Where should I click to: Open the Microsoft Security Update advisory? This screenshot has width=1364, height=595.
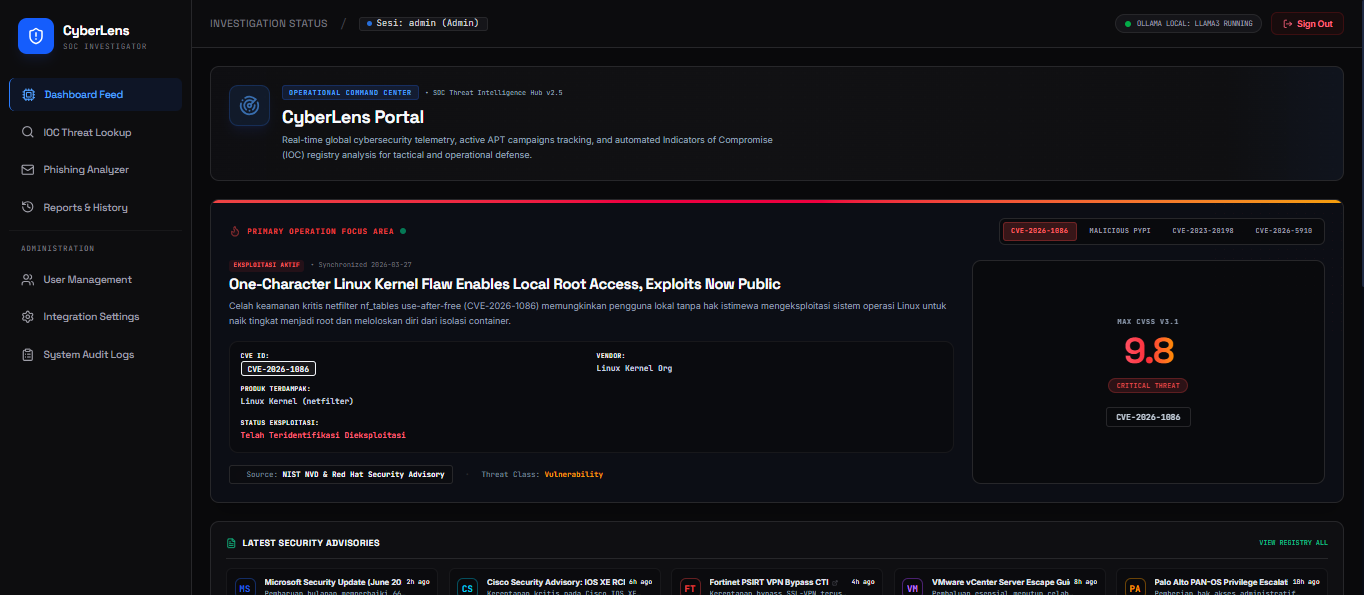pyautogui.click(x=333, y=581)
